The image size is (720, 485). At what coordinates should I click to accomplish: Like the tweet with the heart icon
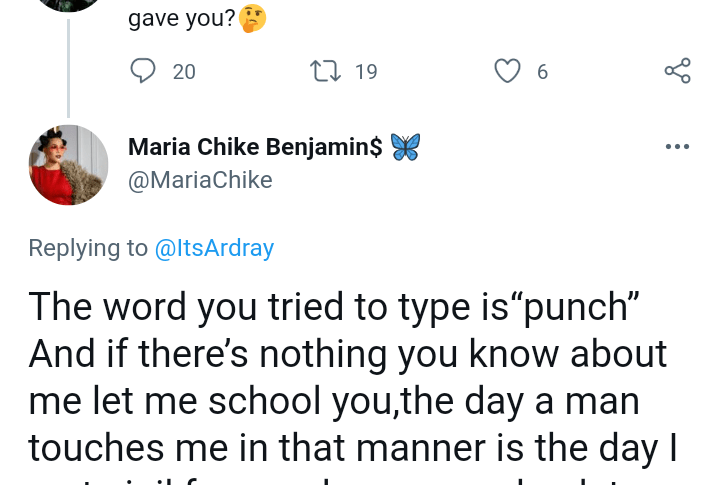[509, 71]
